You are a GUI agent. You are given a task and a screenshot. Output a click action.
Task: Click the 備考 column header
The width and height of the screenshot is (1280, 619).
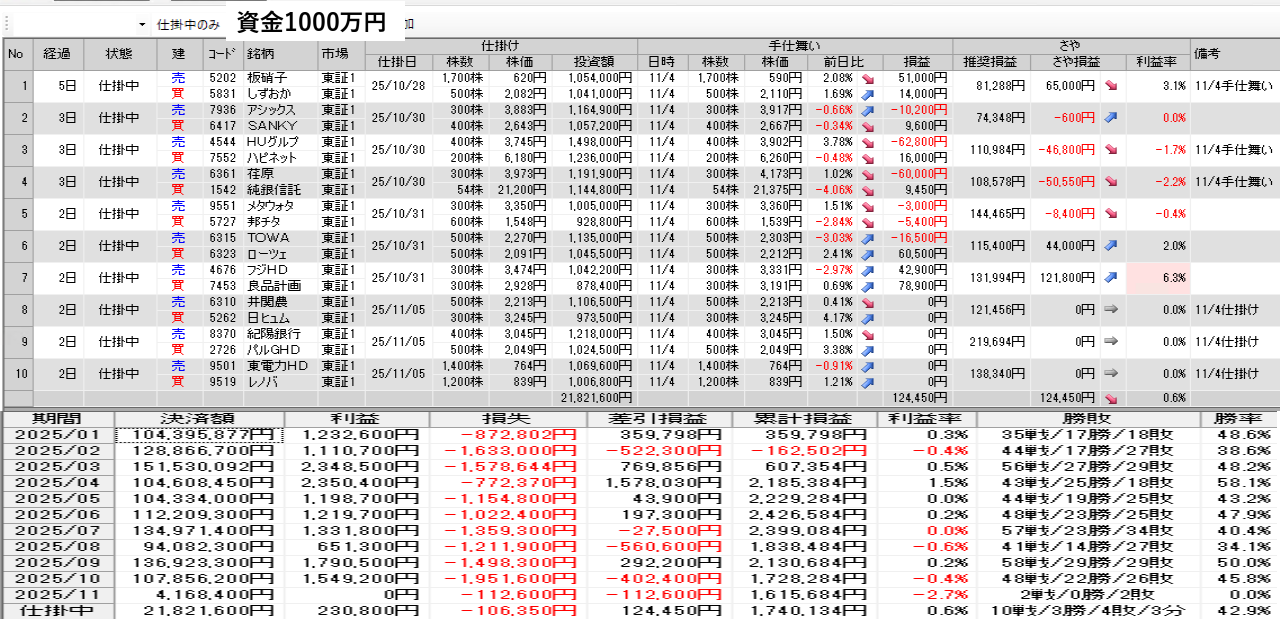pyautogui.click(x=1234, y=53)
